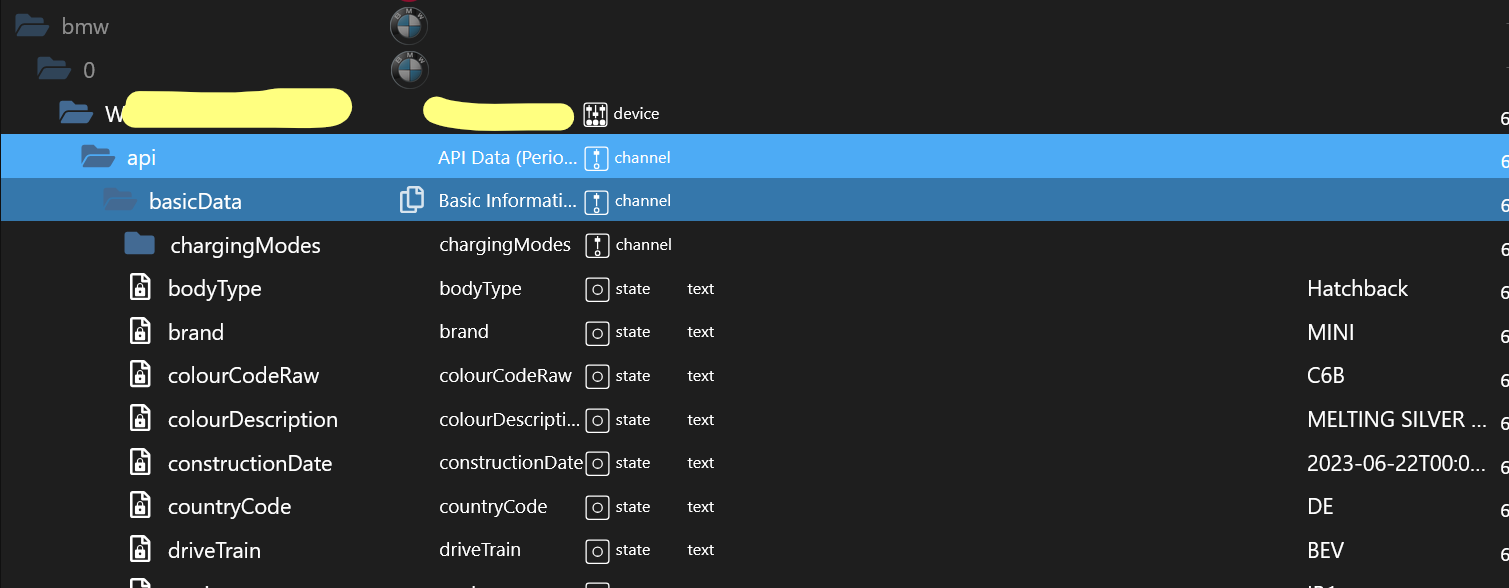This screenshot has width=1509, height=588.
Task: Click state icon in bodyType row
Action: click(597, 289)
